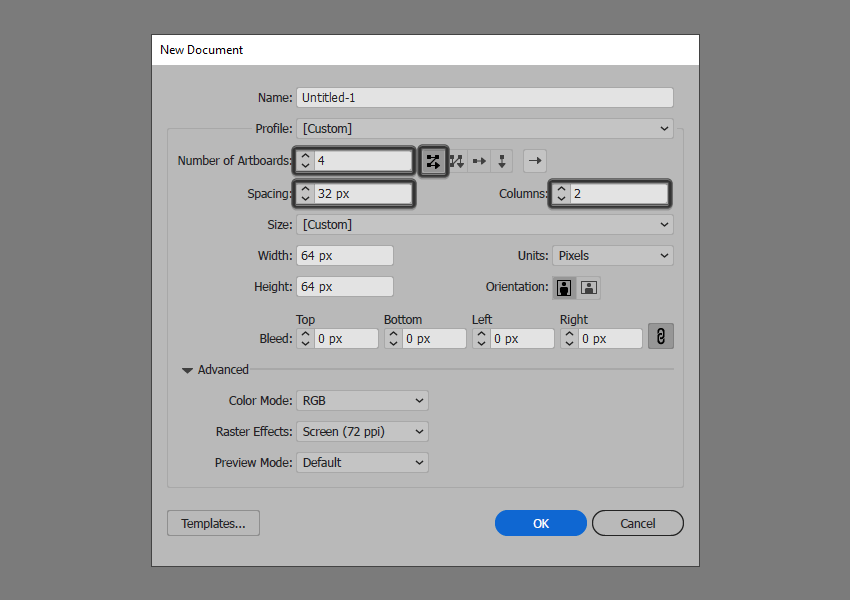Image resolution: width=850 pixels, height=600 pixels.
Task: Open the Raster Effects dropdown
Action: pyautogui.click(x=362, y=431)
